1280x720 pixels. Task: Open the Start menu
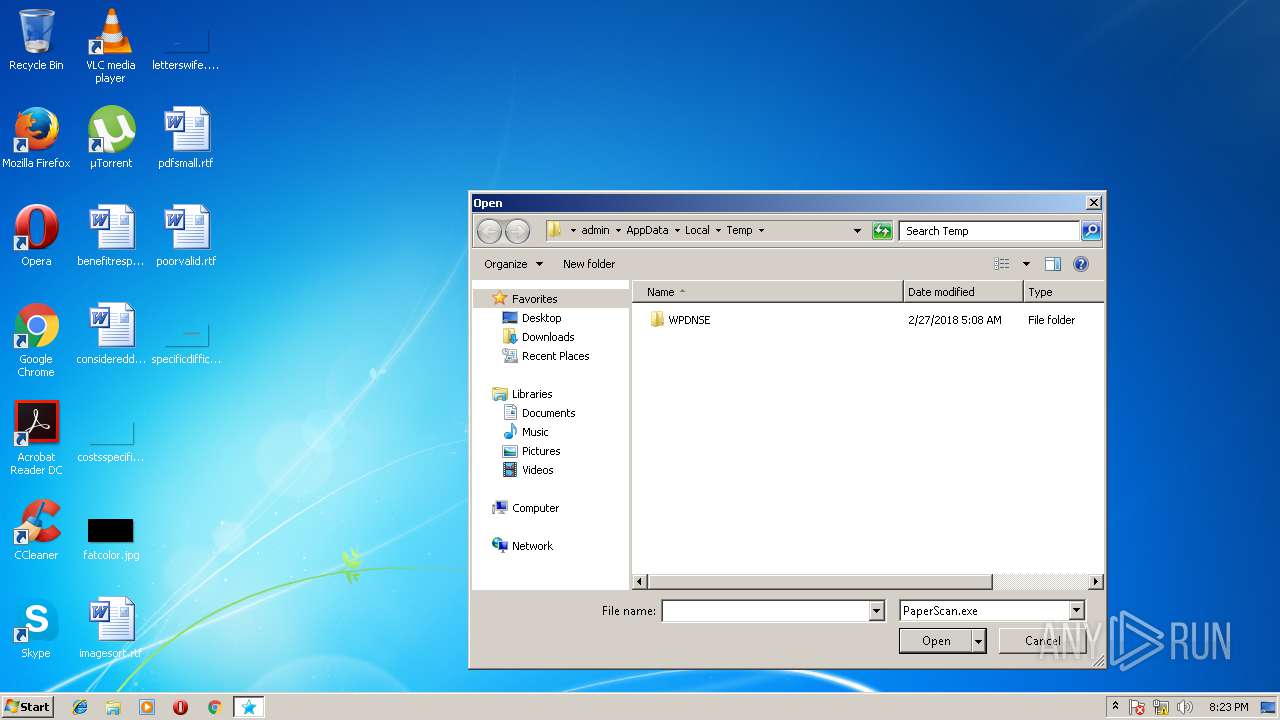[x=27, y=707]
